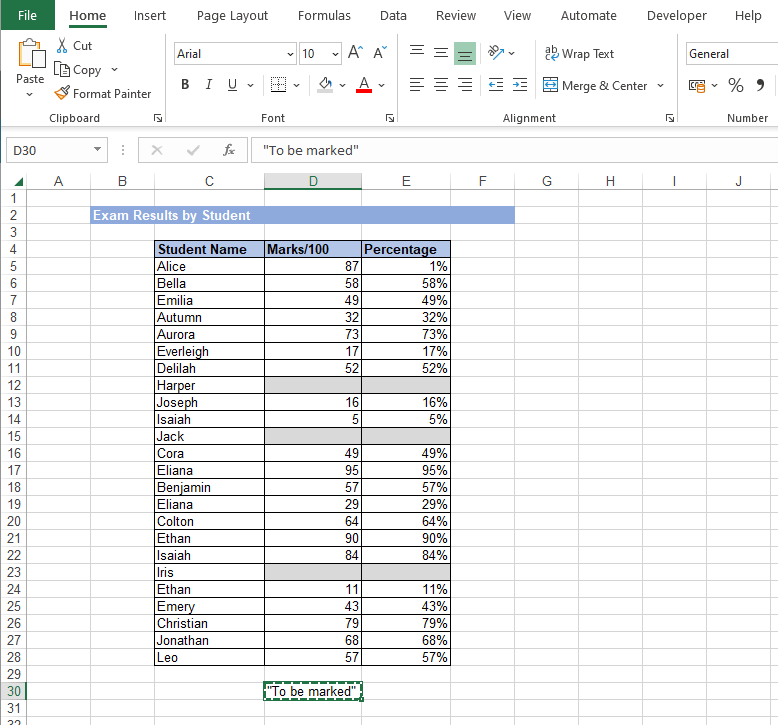This screenshot has width=778, height=725.
Task: Click the Format Painter brush icon
Action: [x=62, y=94]
